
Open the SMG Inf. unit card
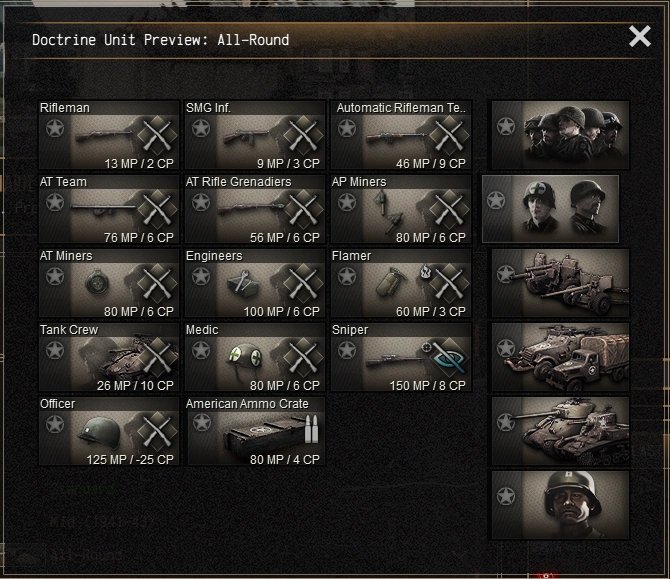point(255,135)
